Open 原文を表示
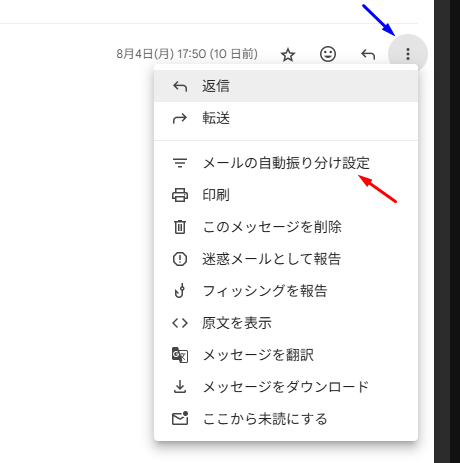 tap(286, 323)
